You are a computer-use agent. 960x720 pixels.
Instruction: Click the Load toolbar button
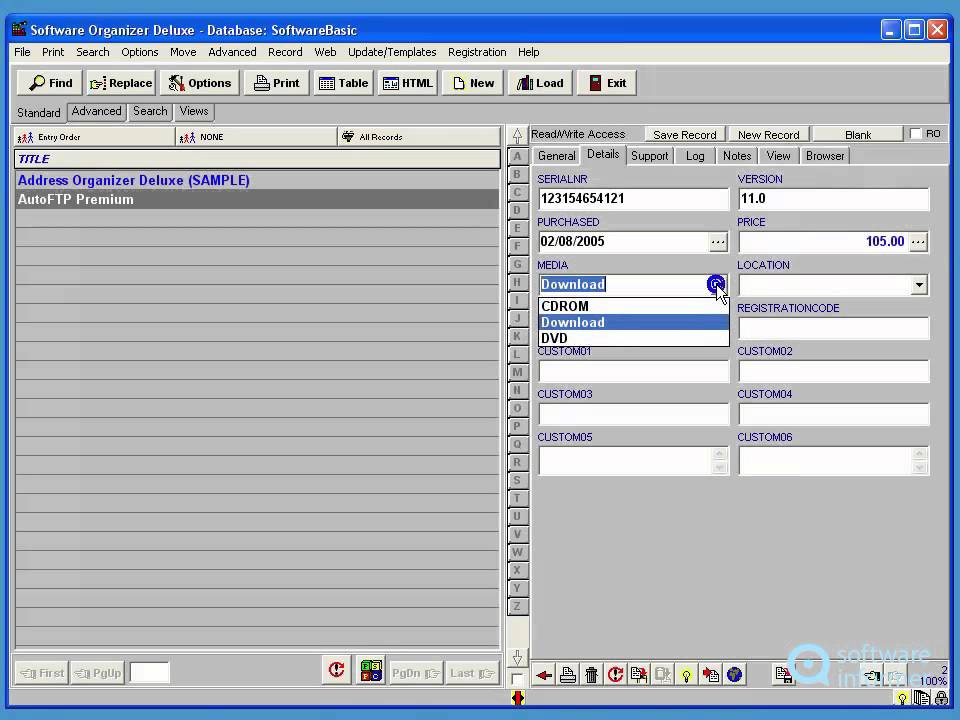click(x=540, y=83)
